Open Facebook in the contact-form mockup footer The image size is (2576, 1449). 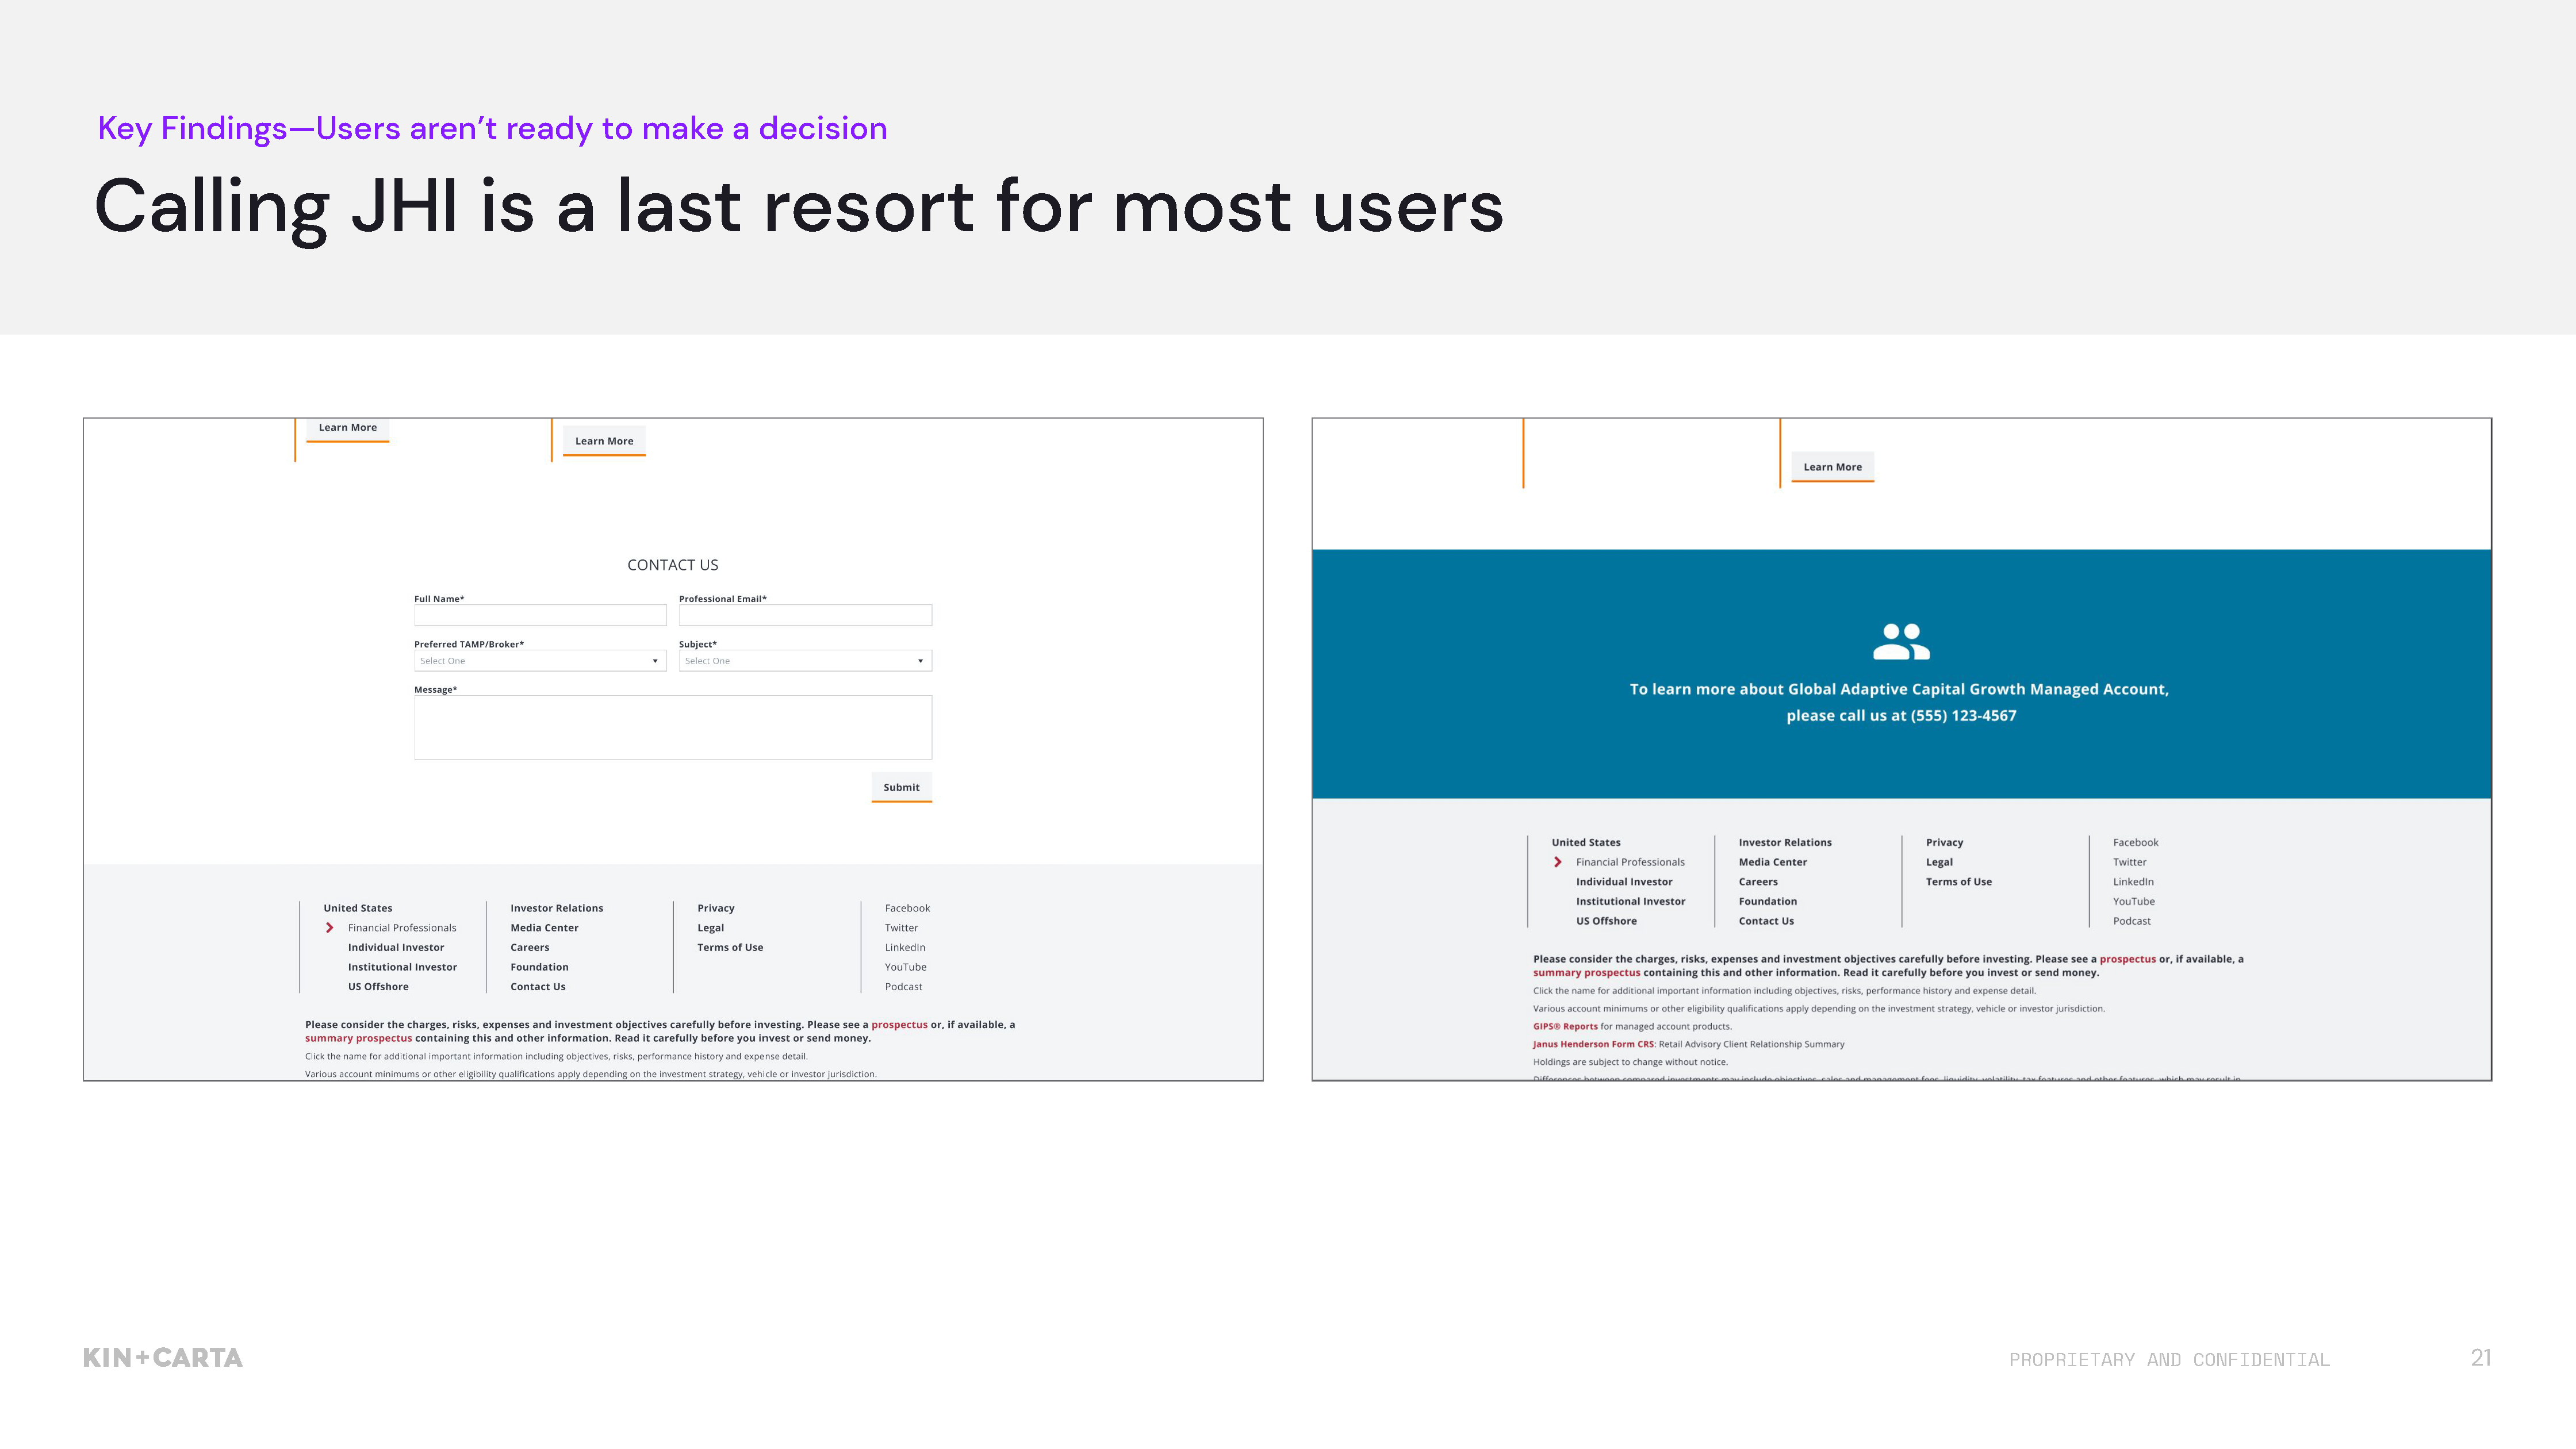pos(907,908)
